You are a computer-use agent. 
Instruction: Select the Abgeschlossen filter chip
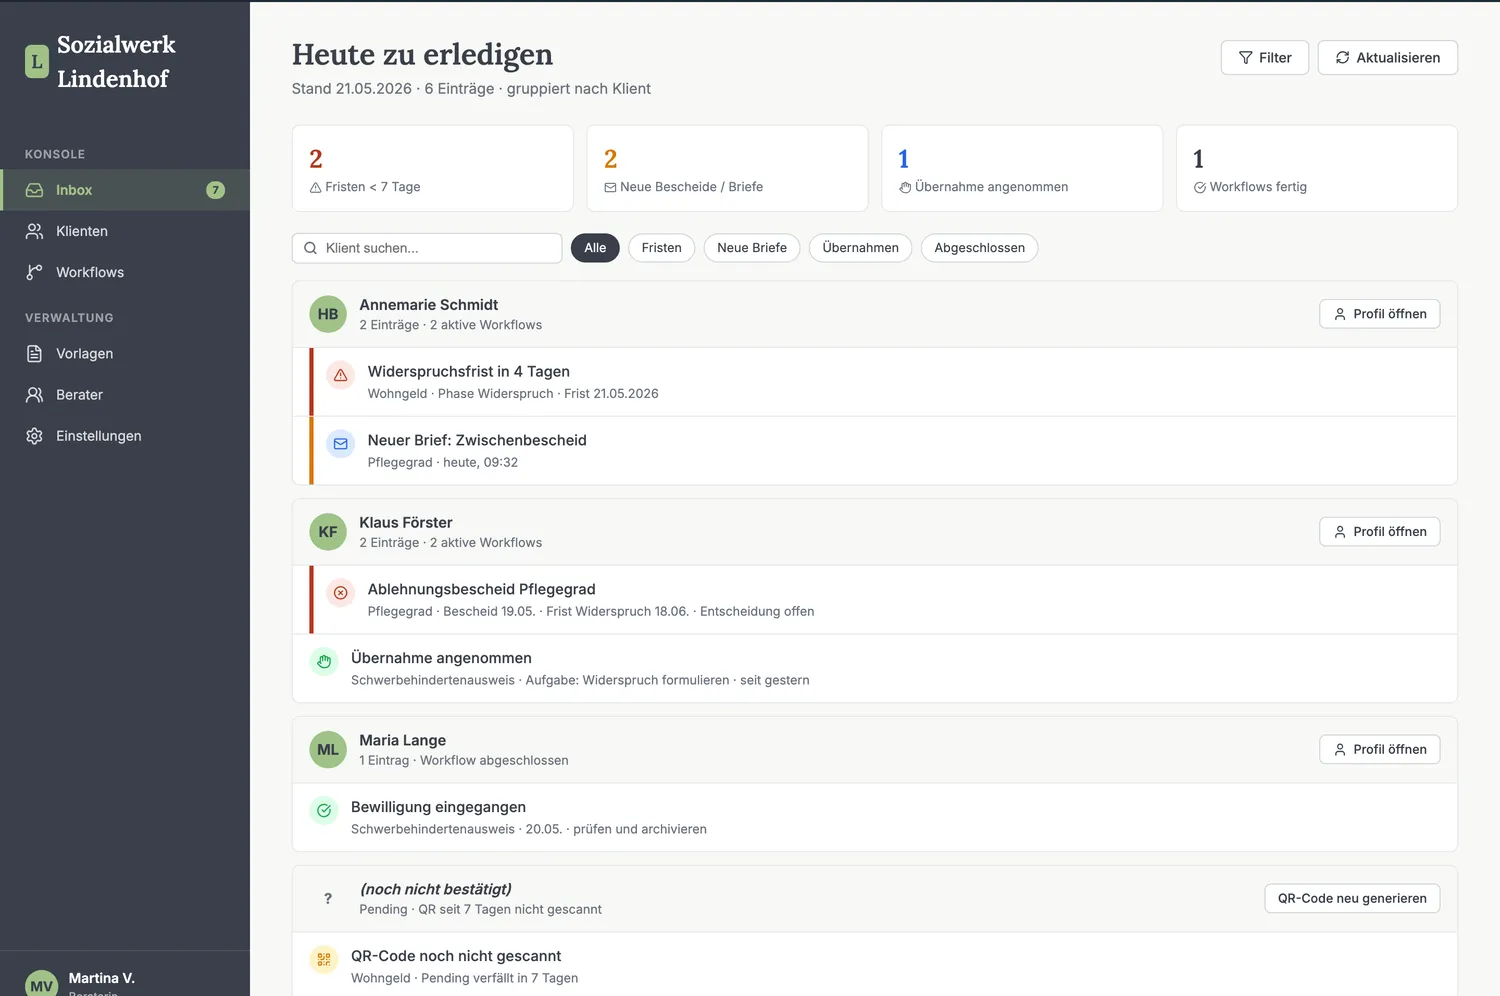pos(980,248)
